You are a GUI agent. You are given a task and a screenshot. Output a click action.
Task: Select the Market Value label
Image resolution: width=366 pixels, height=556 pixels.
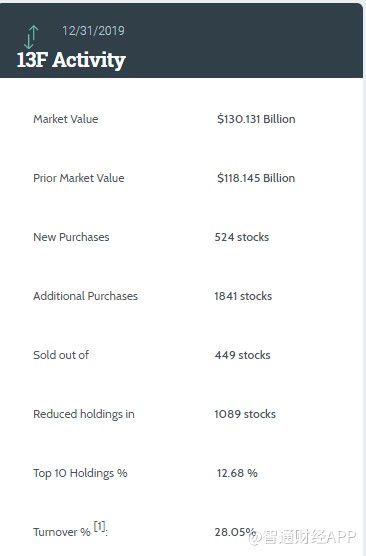66,119
